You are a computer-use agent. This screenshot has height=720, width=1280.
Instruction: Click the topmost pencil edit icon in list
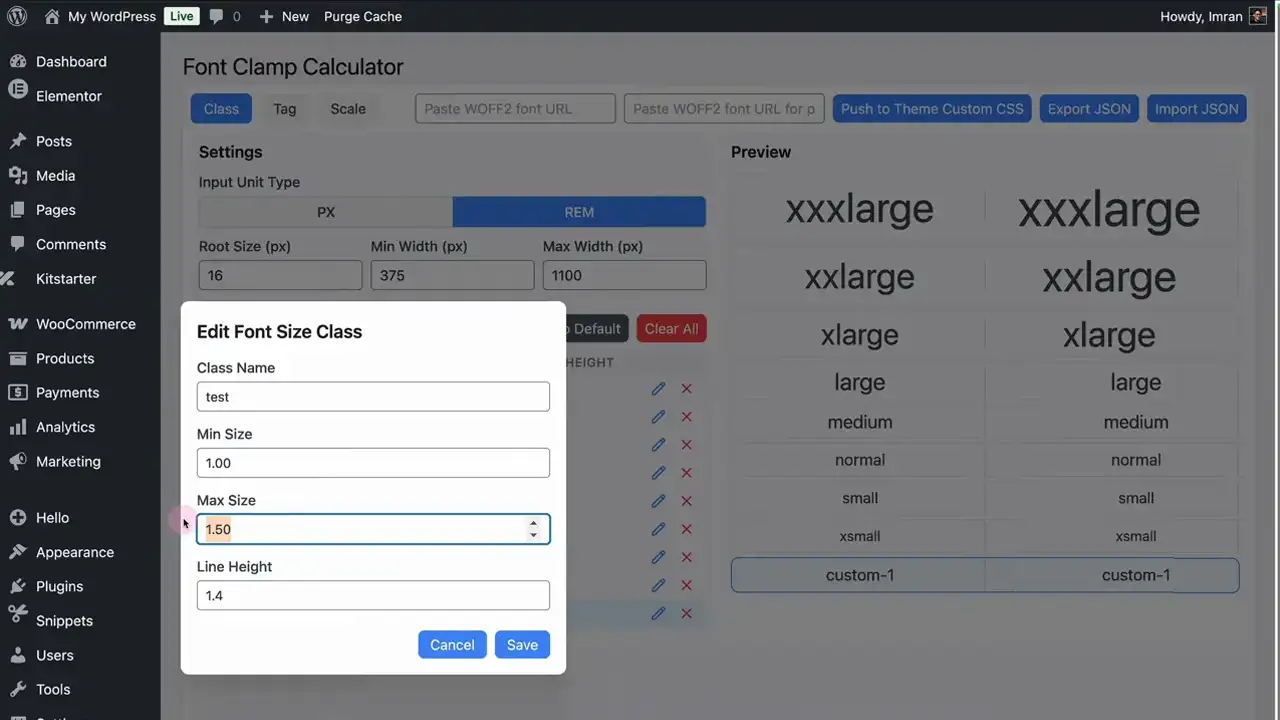point(658,389)
